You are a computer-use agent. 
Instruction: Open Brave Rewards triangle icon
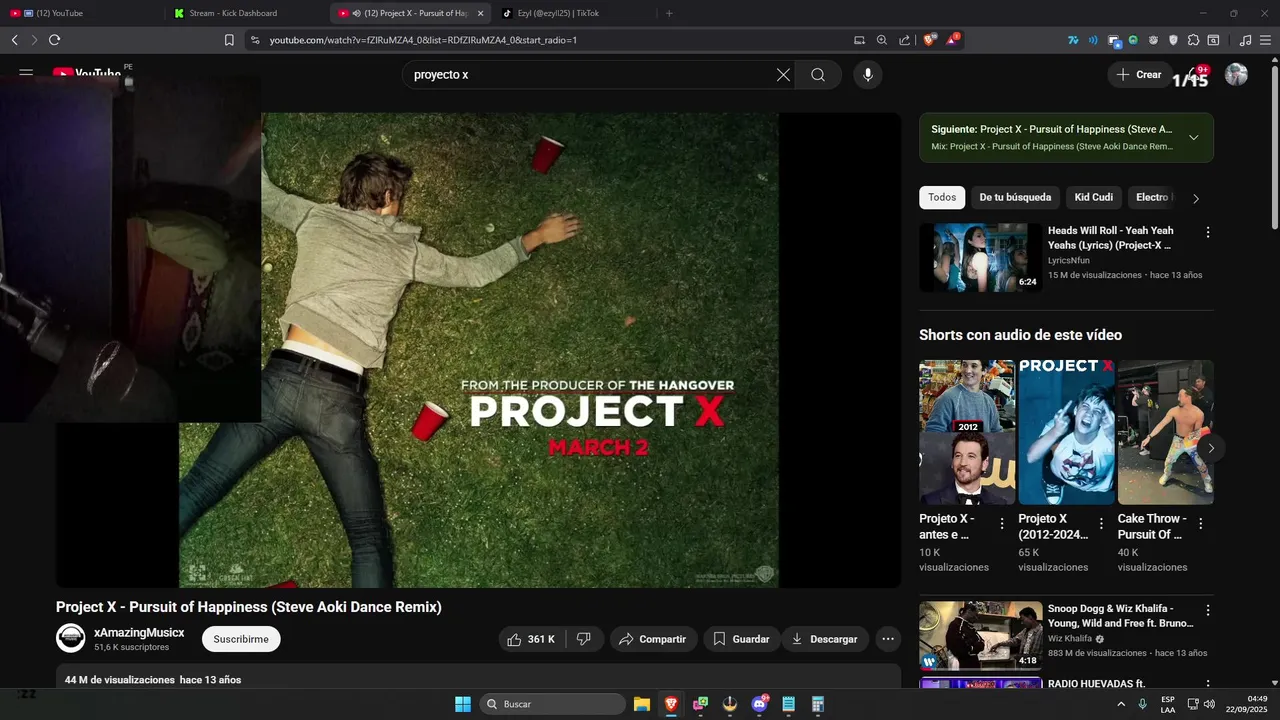(x=952, y=40)
